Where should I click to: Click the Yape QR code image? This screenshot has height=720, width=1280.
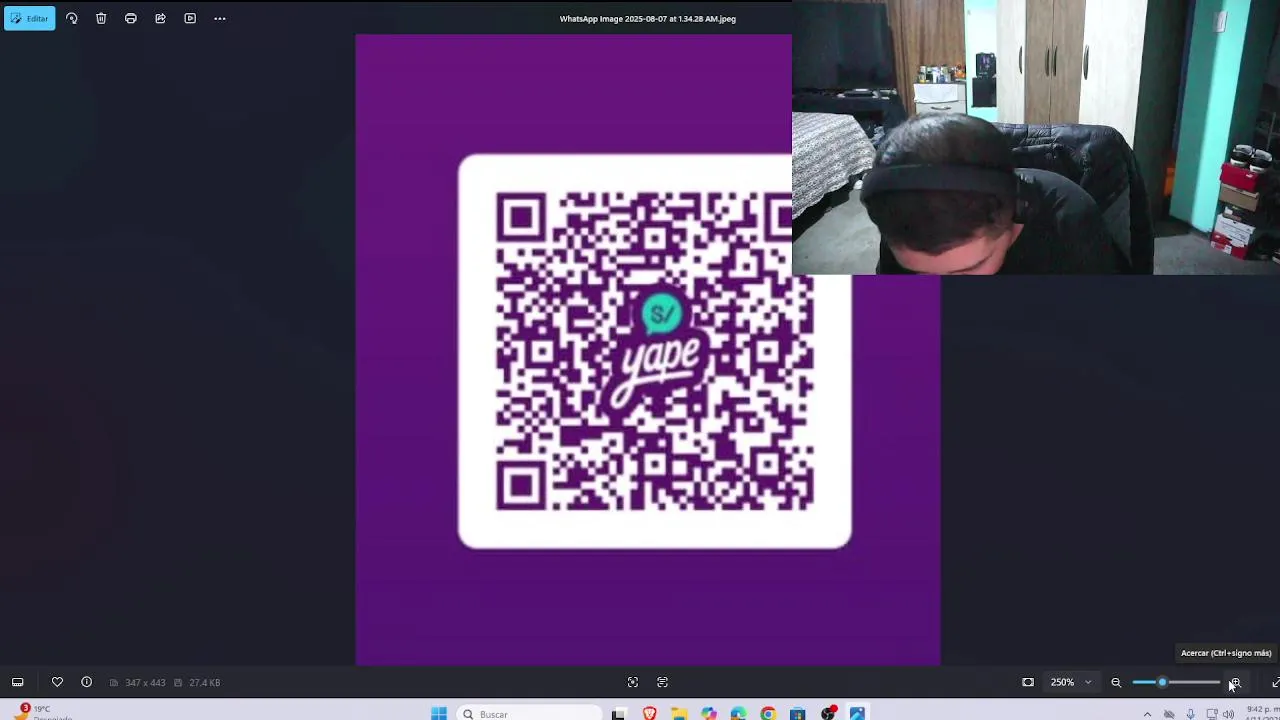click(655, 351)
